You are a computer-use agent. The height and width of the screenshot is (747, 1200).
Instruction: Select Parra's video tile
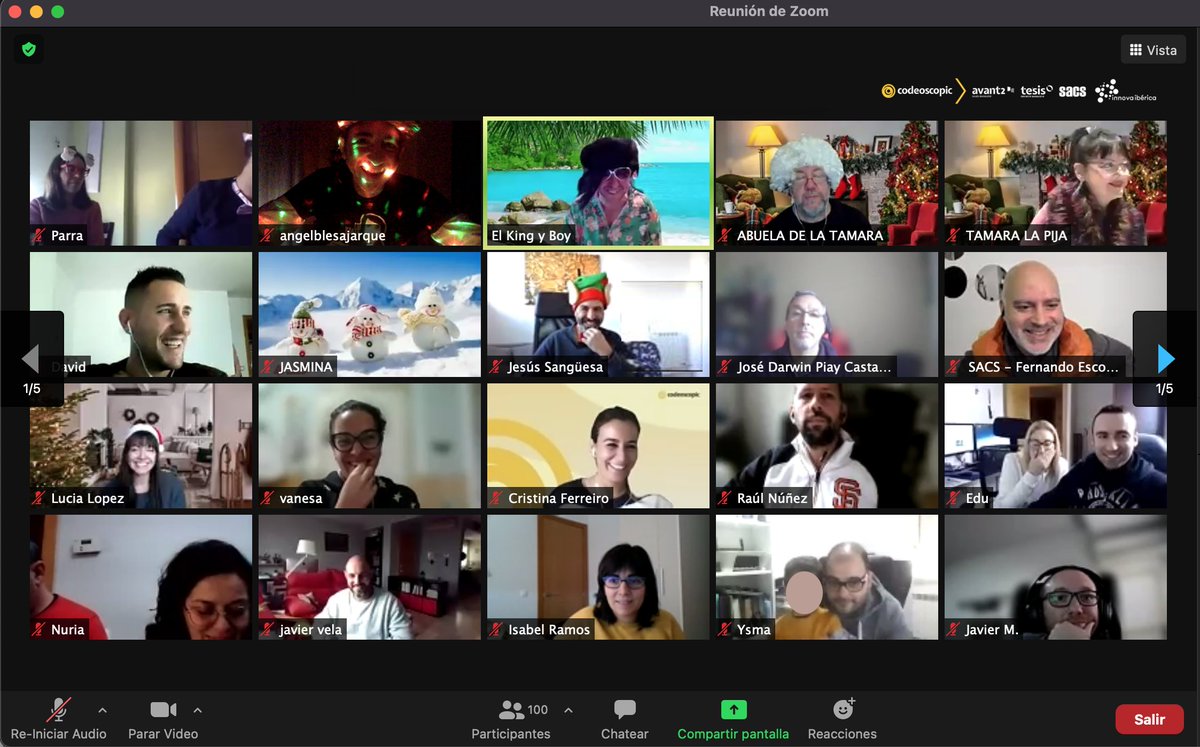pyautogui.click(x=141, y=184)
